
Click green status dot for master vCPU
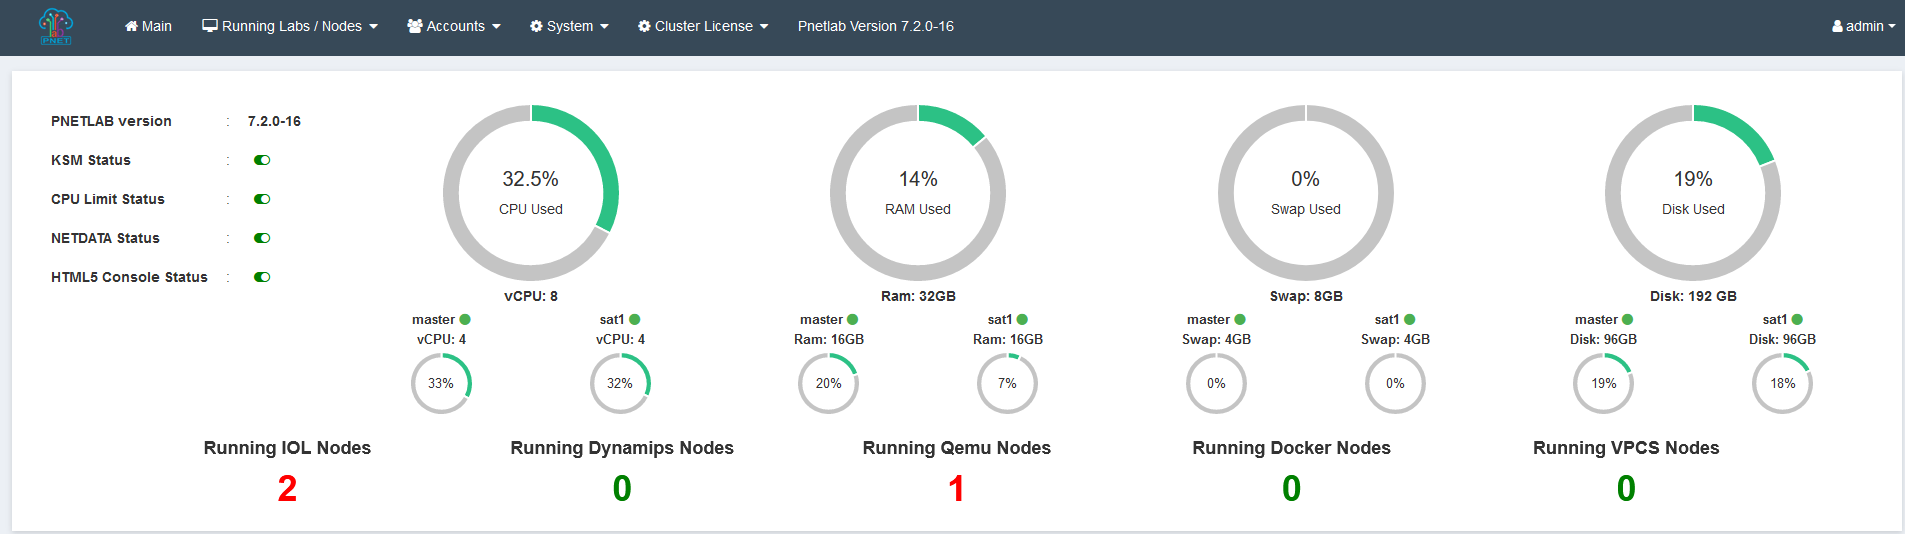coord(465,320)
